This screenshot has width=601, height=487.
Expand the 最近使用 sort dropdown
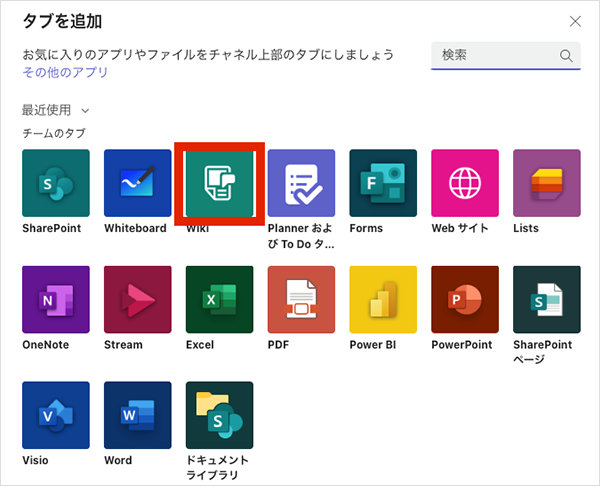56,110
